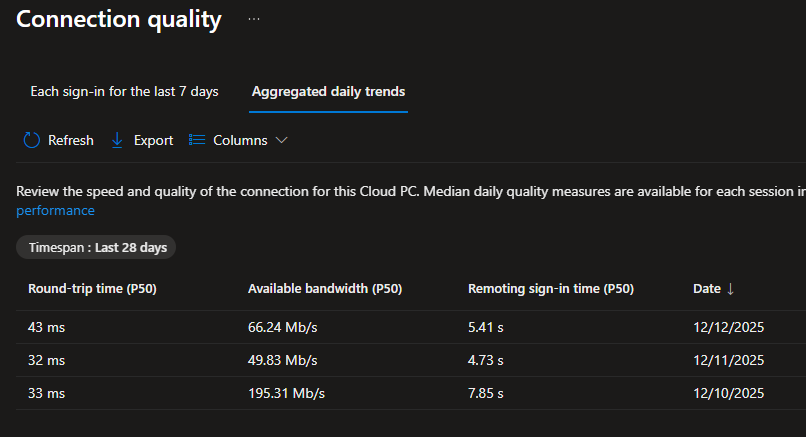The height and width of the screenshot is (437, 806).
Task: Click the Columns list icon
Action: pos(197,141)
